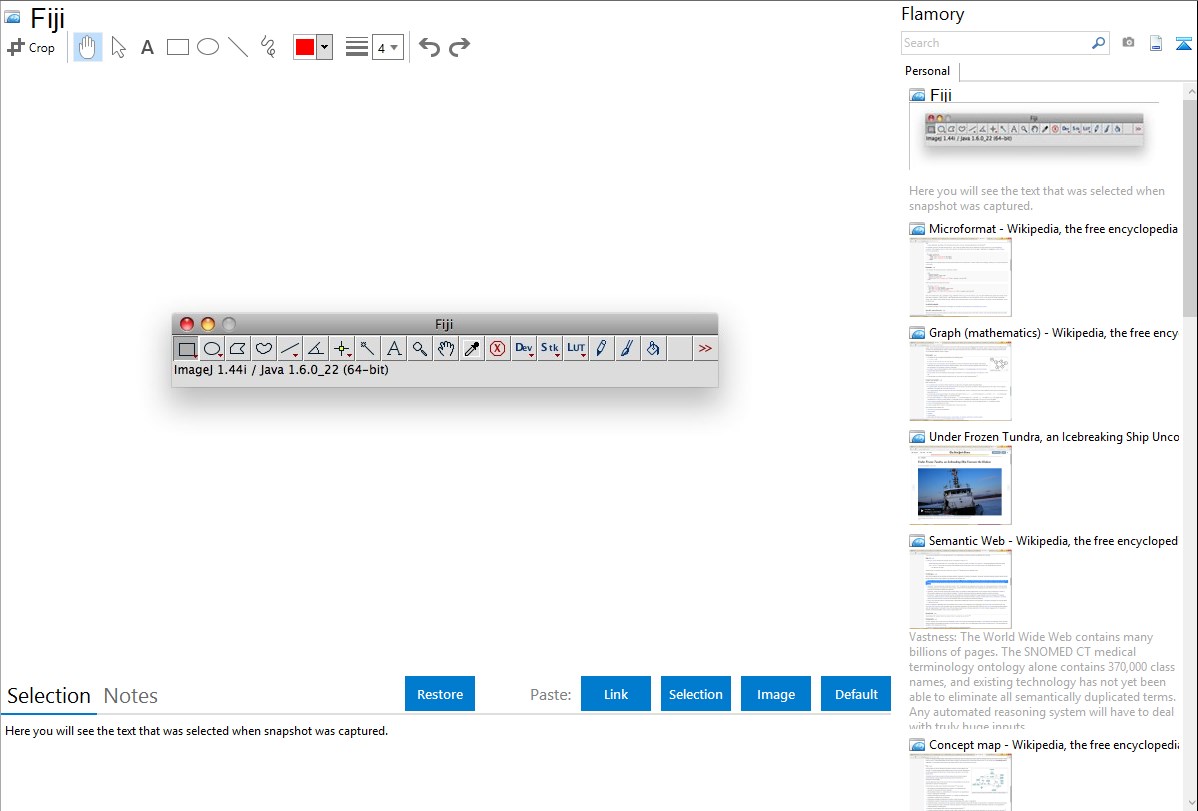Click the Fiji title snapshot icon at top left
Viewport: 1198px width, 811px height.
[x=12, y=17]
